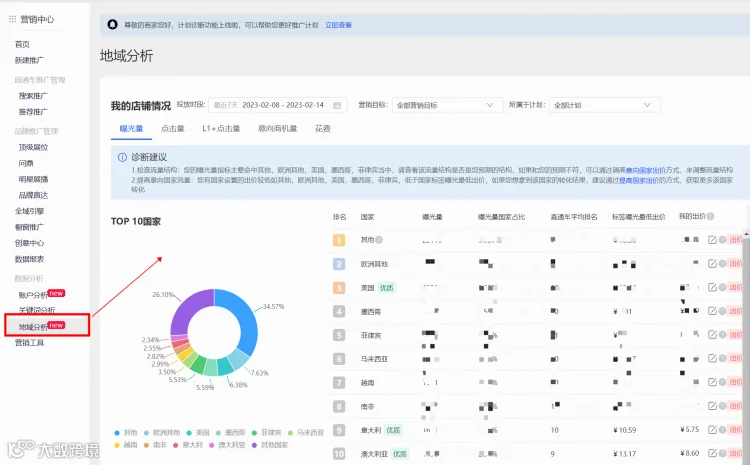Click the info icon beside 其他 country
Screen dimensions: 750x465
pyautogui.click(x=379, y=240)
